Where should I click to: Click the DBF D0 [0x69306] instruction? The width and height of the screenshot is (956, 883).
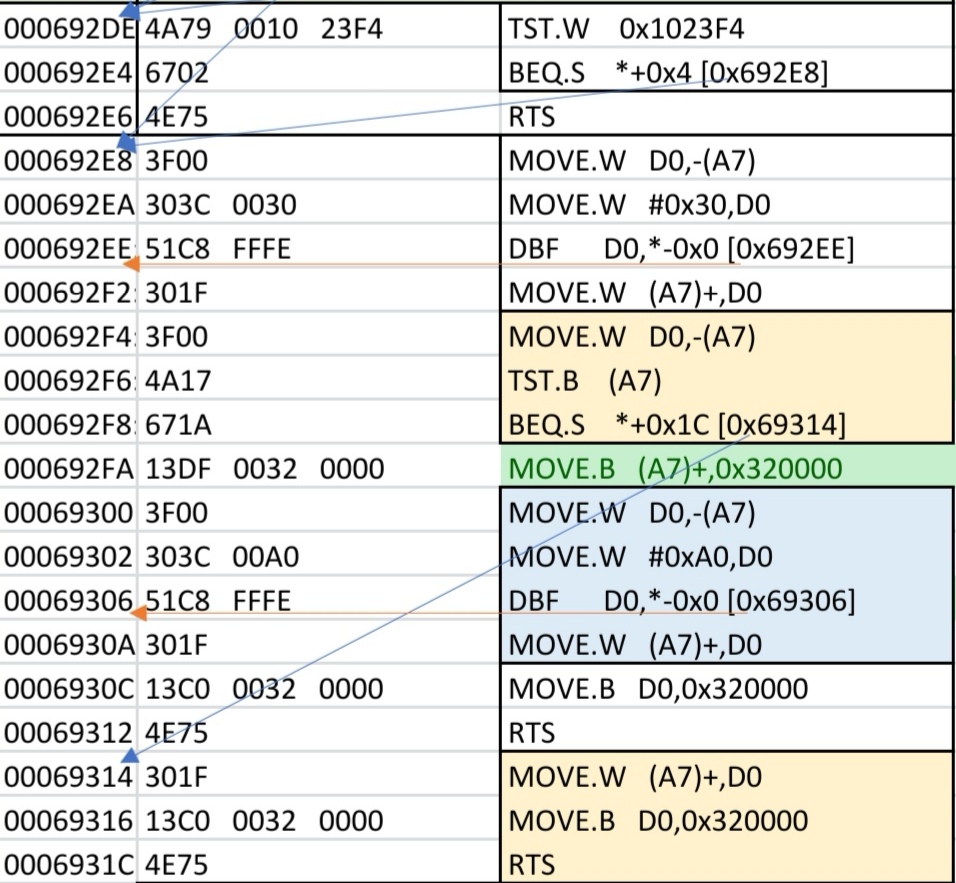727,601
